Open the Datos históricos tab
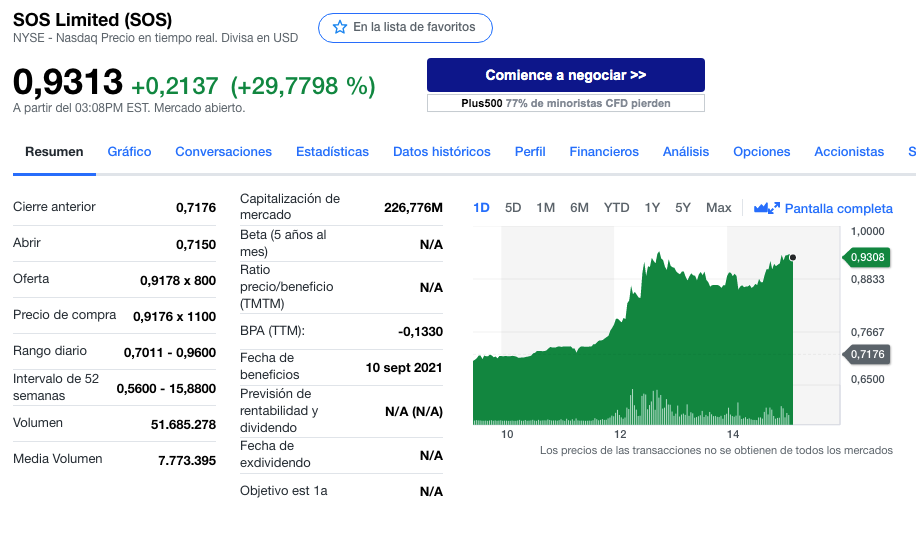 point(442,152)
